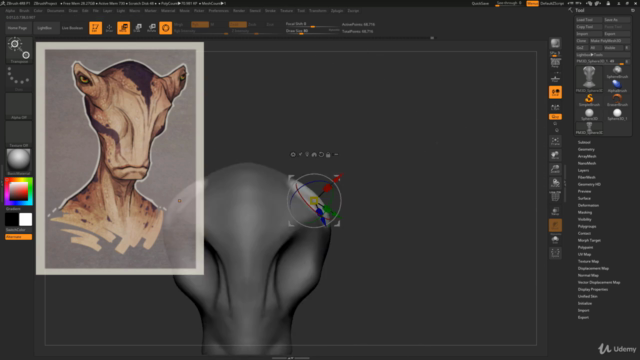Click the Frame icon in right shelf
The height and width of the screenshot is (360, 640).
555,141
